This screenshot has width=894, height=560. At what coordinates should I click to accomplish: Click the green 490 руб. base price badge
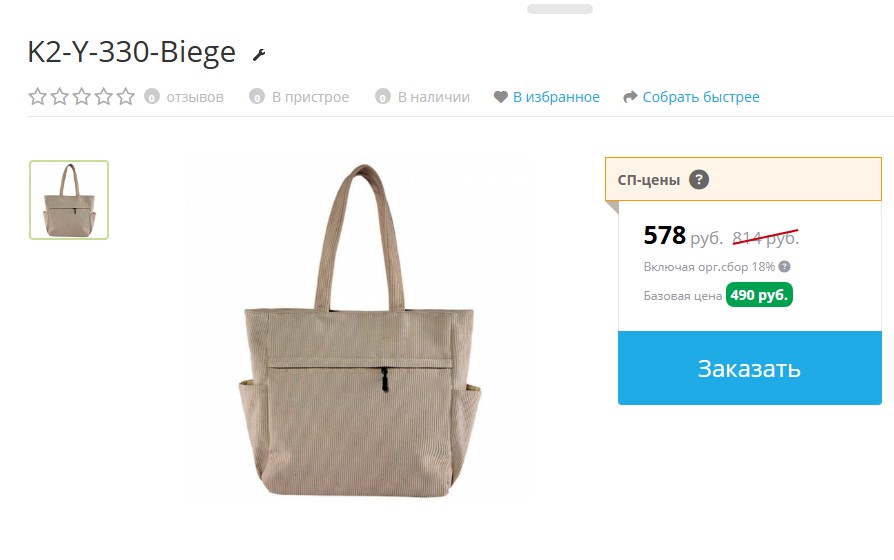(x=759, y=295)
